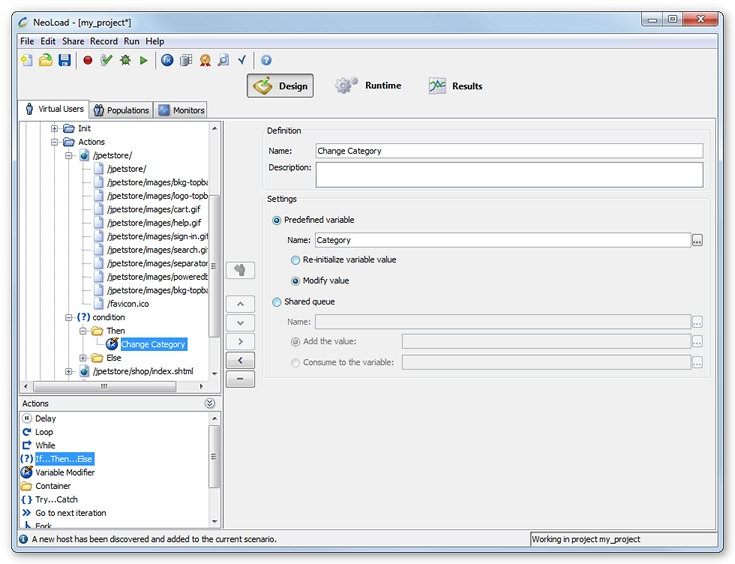Select Re-initialize variable value option
This screenshot has width=735, height=564.
tap(296, 260)
